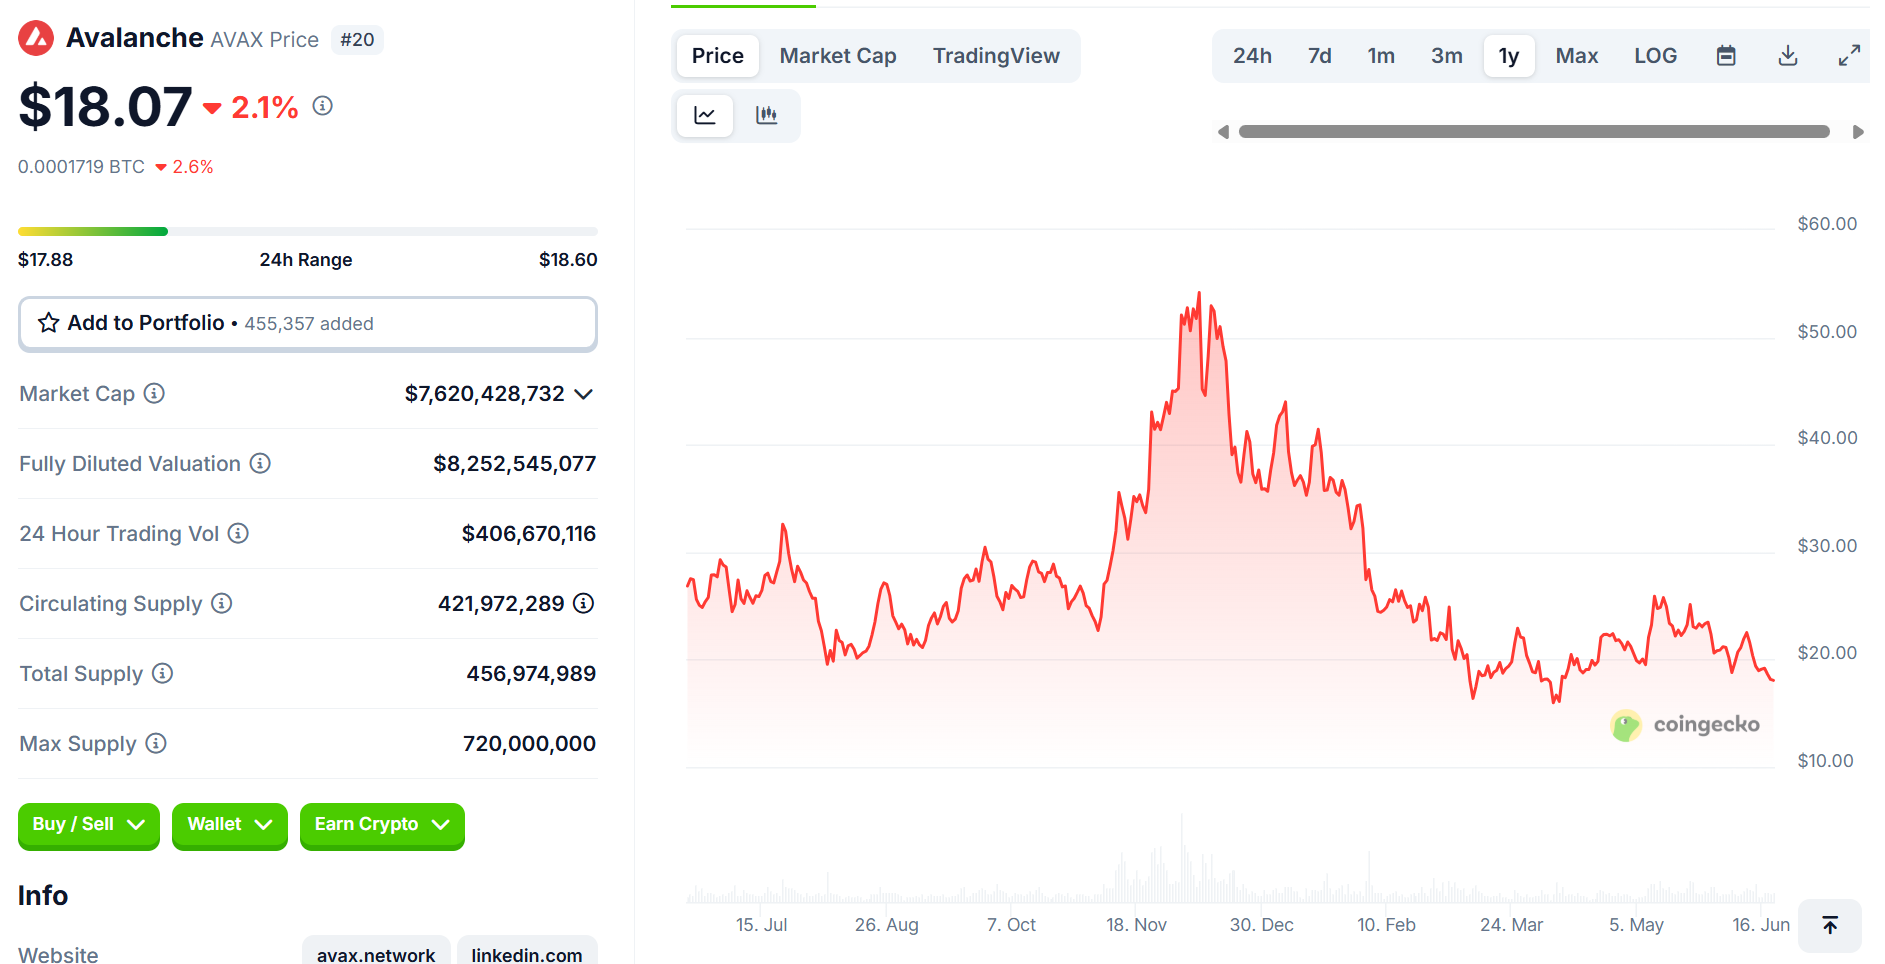Show Fully Diluted Valuation info icon
This screenshot has width=1885, height=964.
click(x=260, y=463)
